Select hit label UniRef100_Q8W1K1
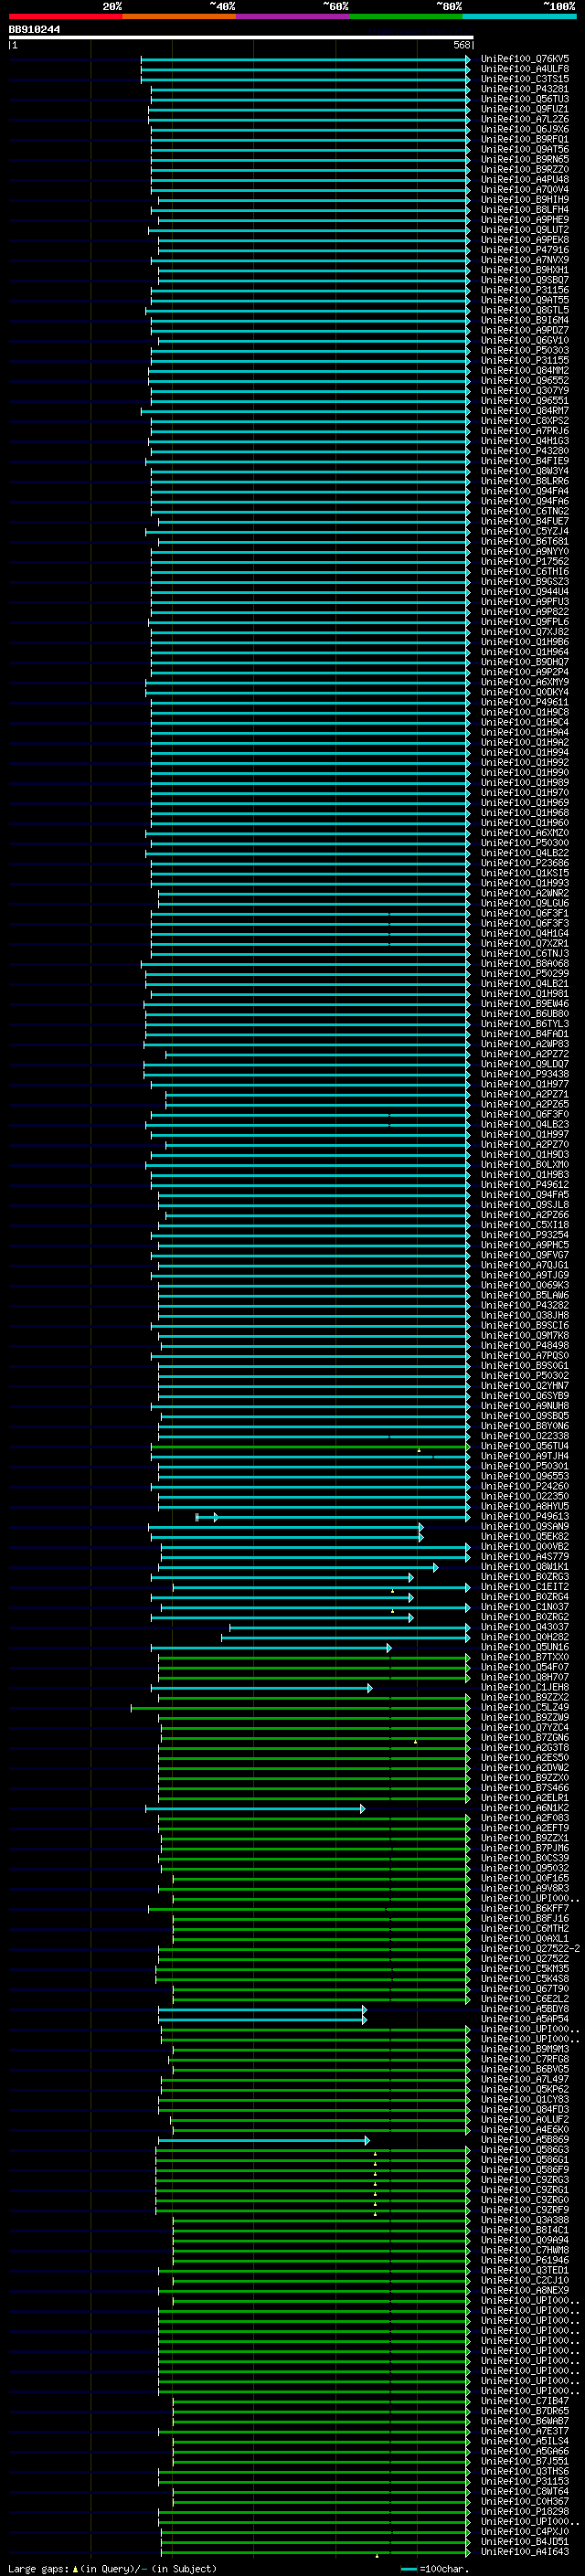The image size is (585, 2576). click(x=525, y=1567)
